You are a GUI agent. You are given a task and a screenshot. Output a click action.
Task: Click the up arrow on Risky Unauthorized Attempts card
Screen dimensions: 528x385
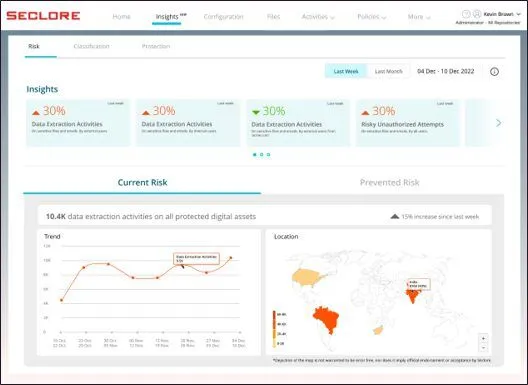pyautogui.click(x=365, y=113)
